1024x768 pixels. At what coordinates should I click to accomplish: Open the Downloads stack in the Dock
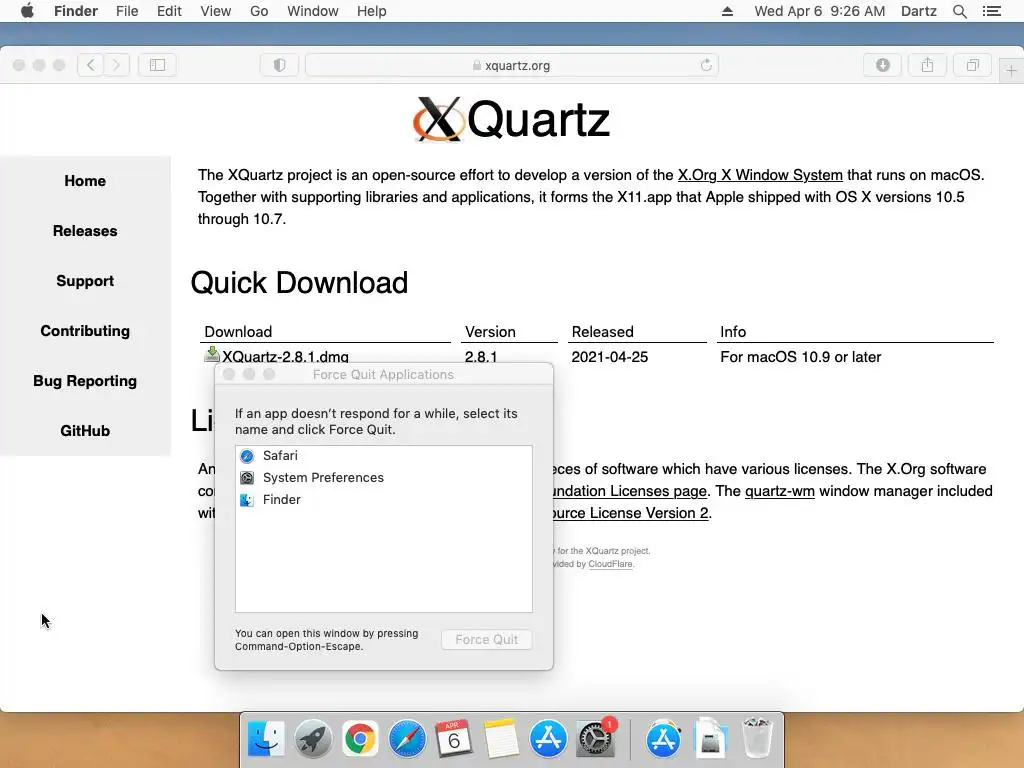click(x=711, y=739)
